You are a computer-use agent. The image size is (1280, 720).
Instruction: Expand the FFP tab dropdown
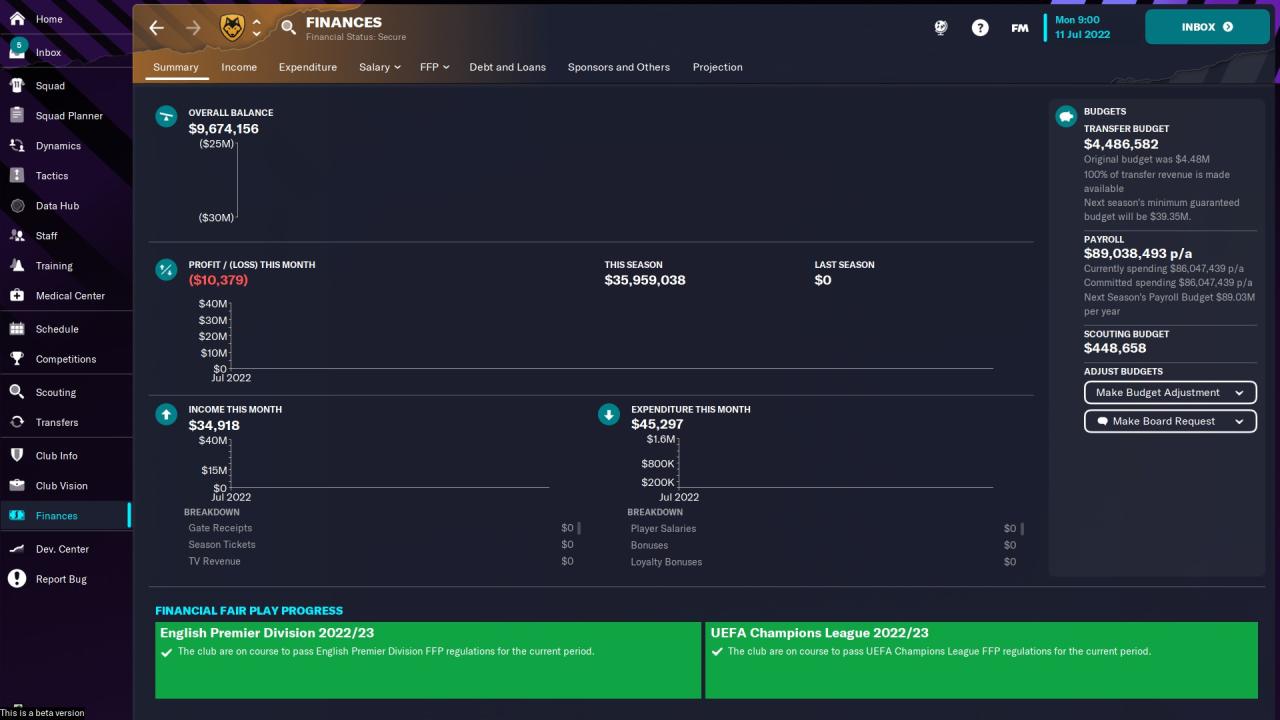coord(434,67)
